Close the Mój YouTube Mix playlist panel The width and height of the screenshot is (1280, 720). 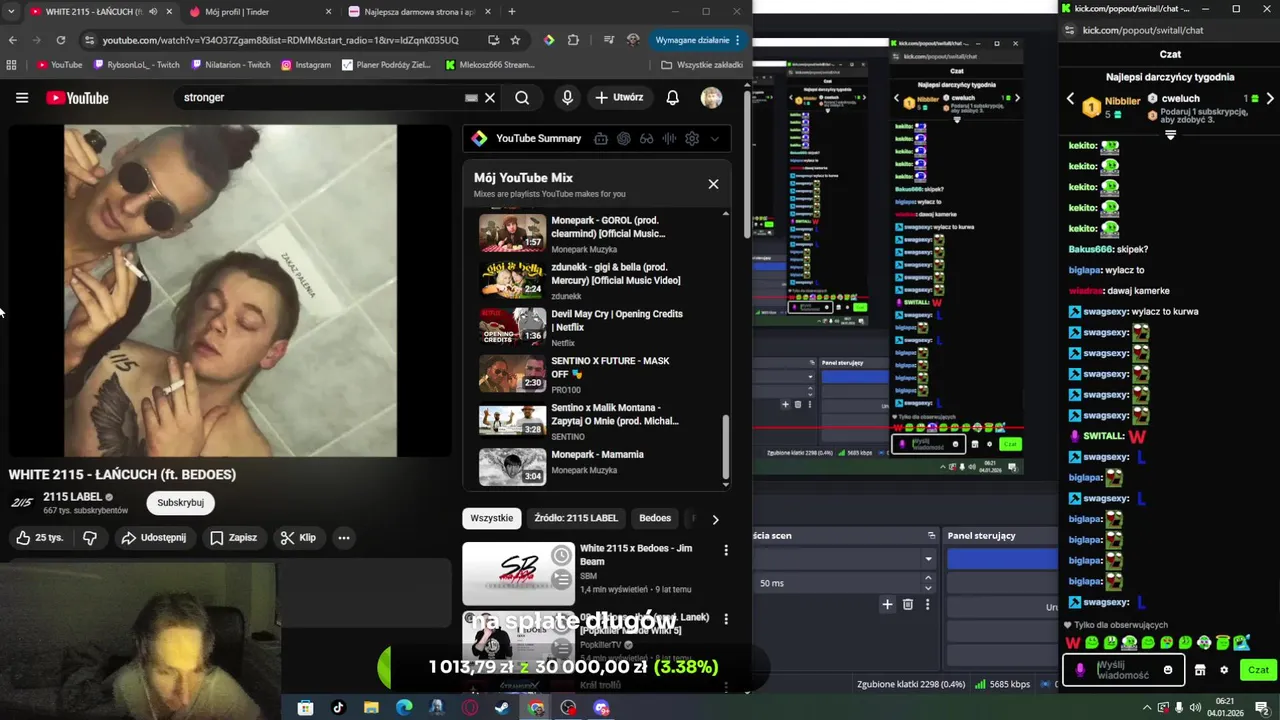pos(713,184)
